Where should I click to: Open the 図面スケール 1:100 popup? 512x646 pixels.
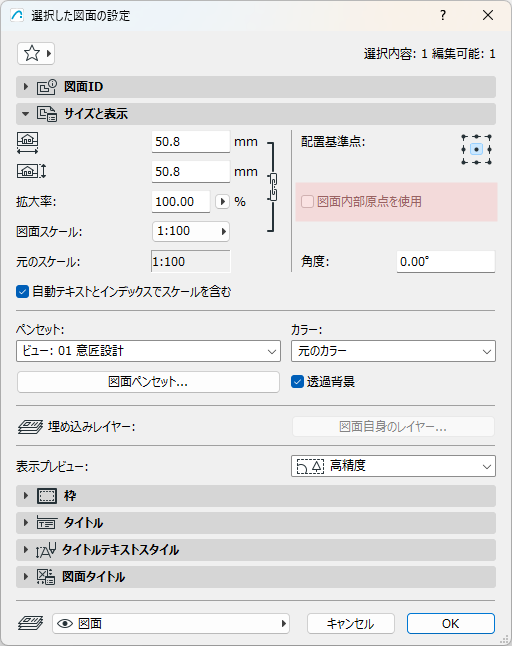click(x=191, y=231)
